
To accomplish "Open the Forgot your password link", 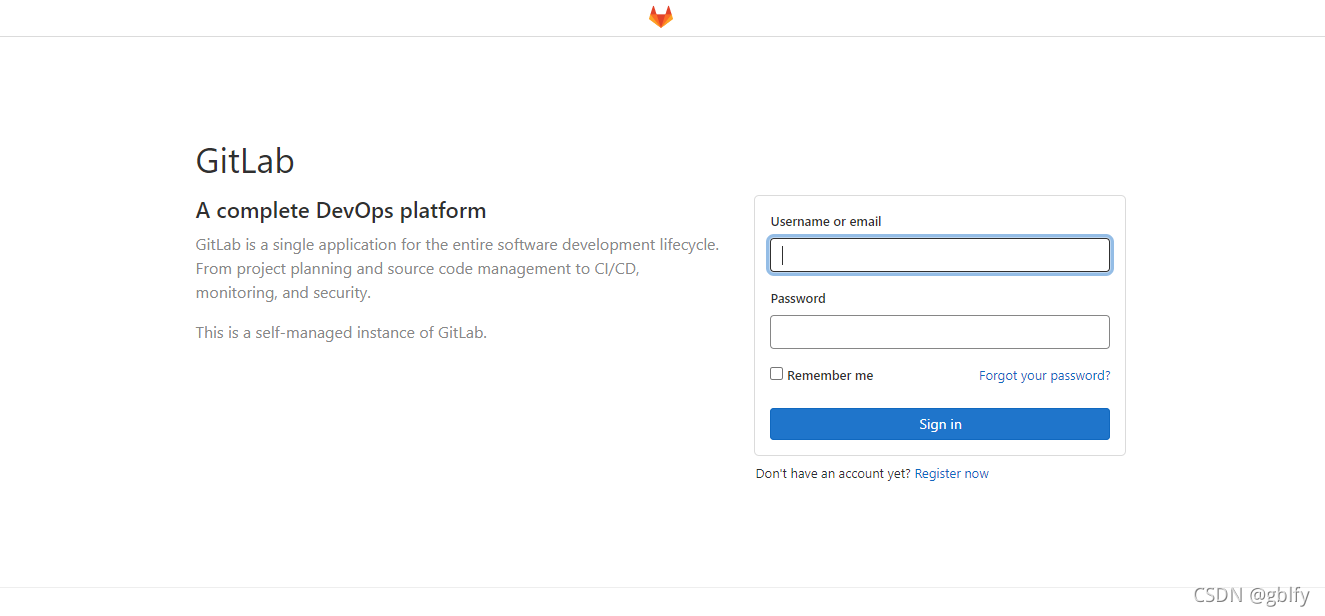I will point(1044,376).
